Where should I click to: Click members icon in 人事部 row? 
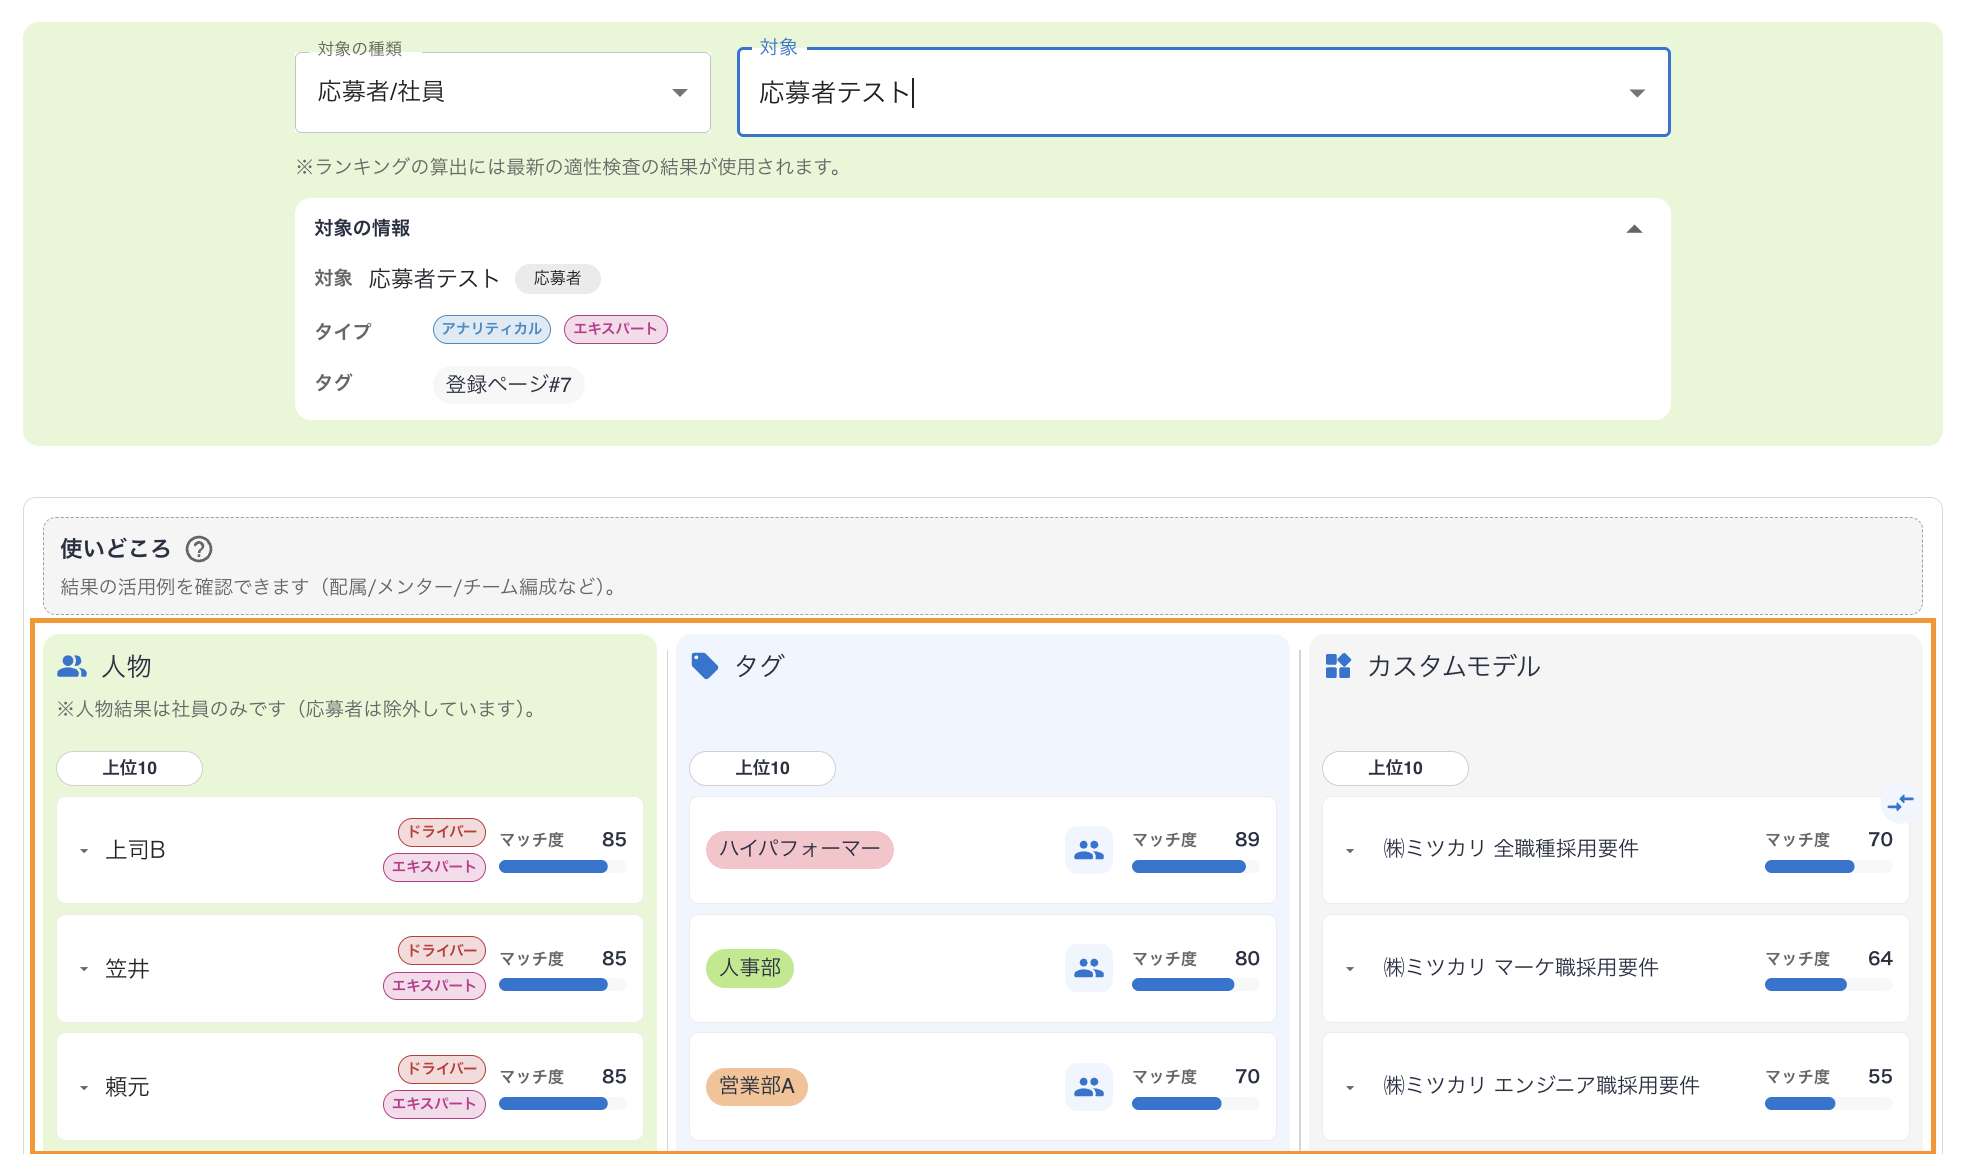1088,968
